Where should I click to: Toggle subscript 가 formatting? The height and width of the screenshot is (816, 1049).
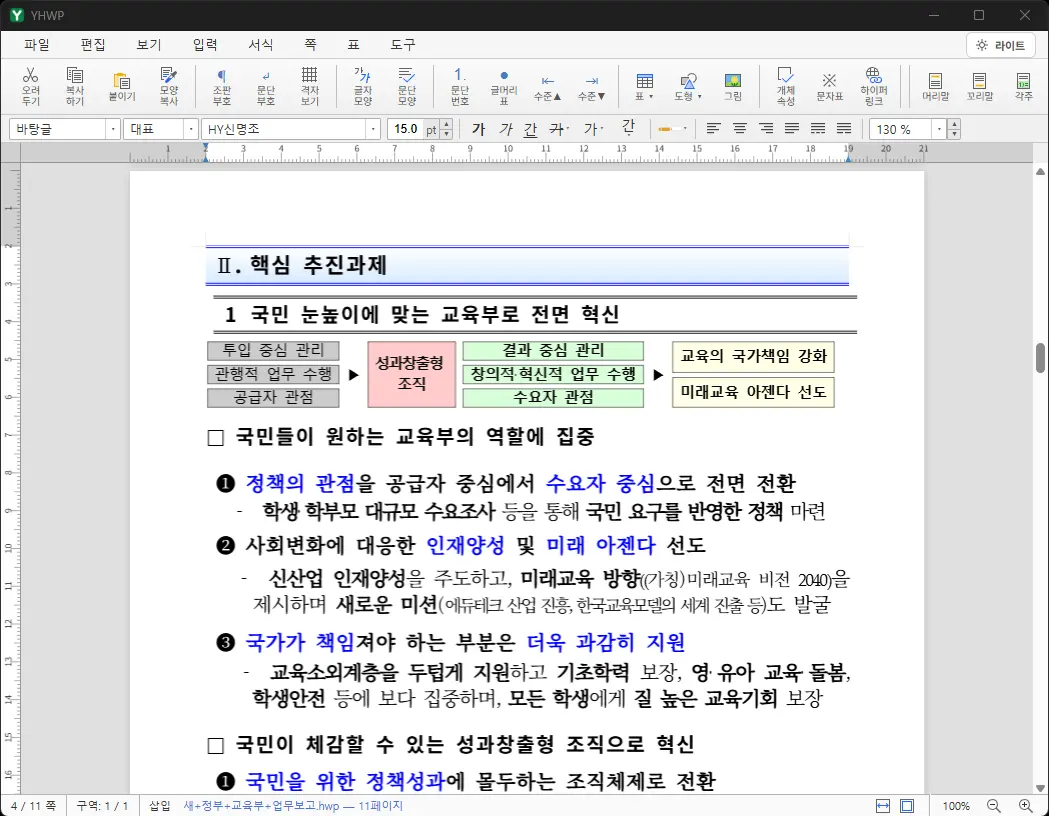pos(628,128)
